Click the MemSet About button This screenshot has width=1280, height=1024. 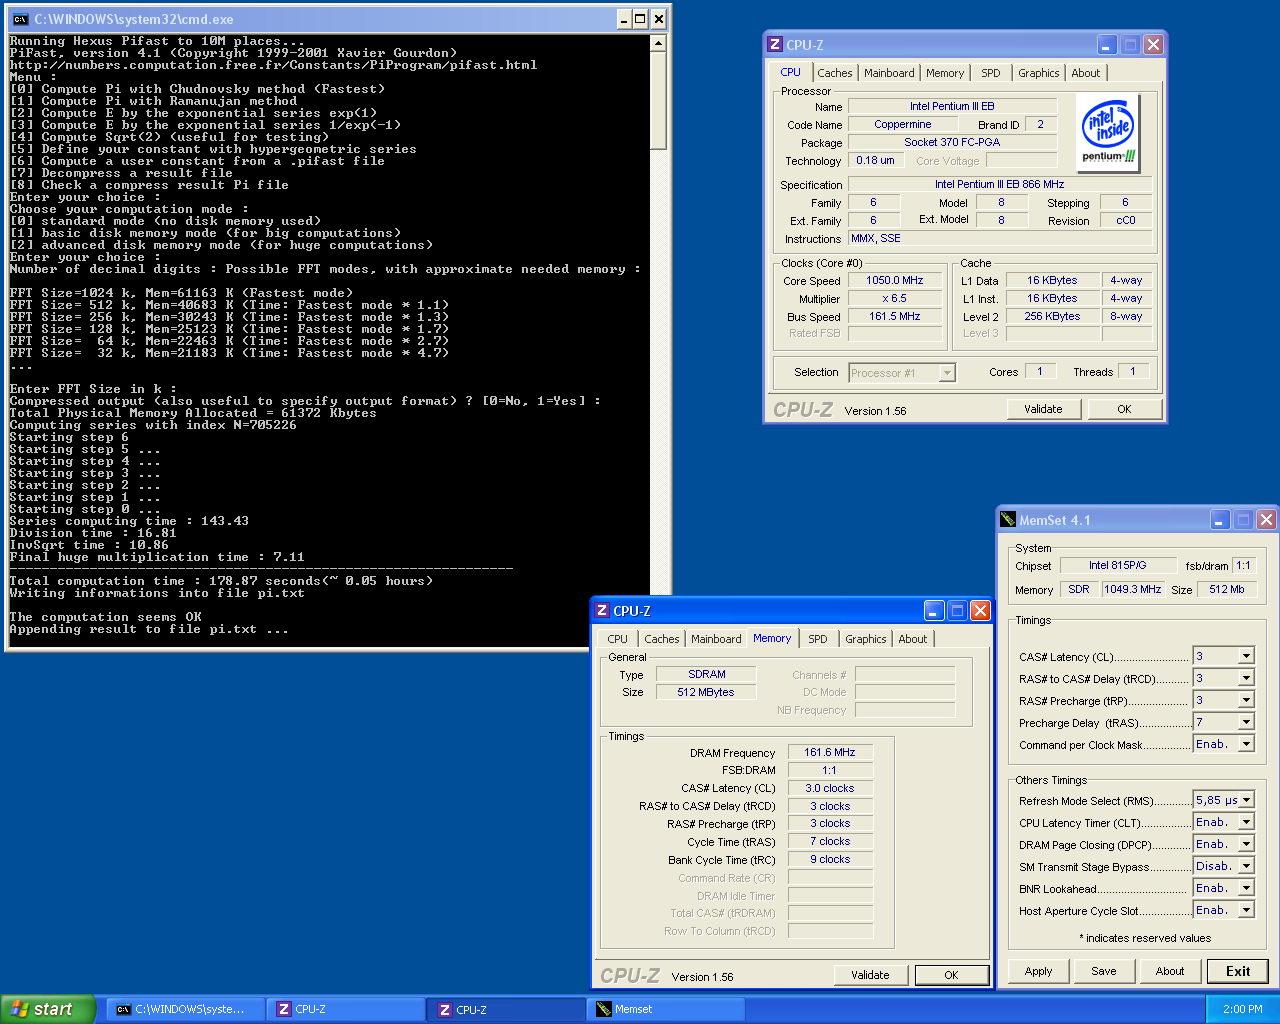click(x=1170, y=971)
